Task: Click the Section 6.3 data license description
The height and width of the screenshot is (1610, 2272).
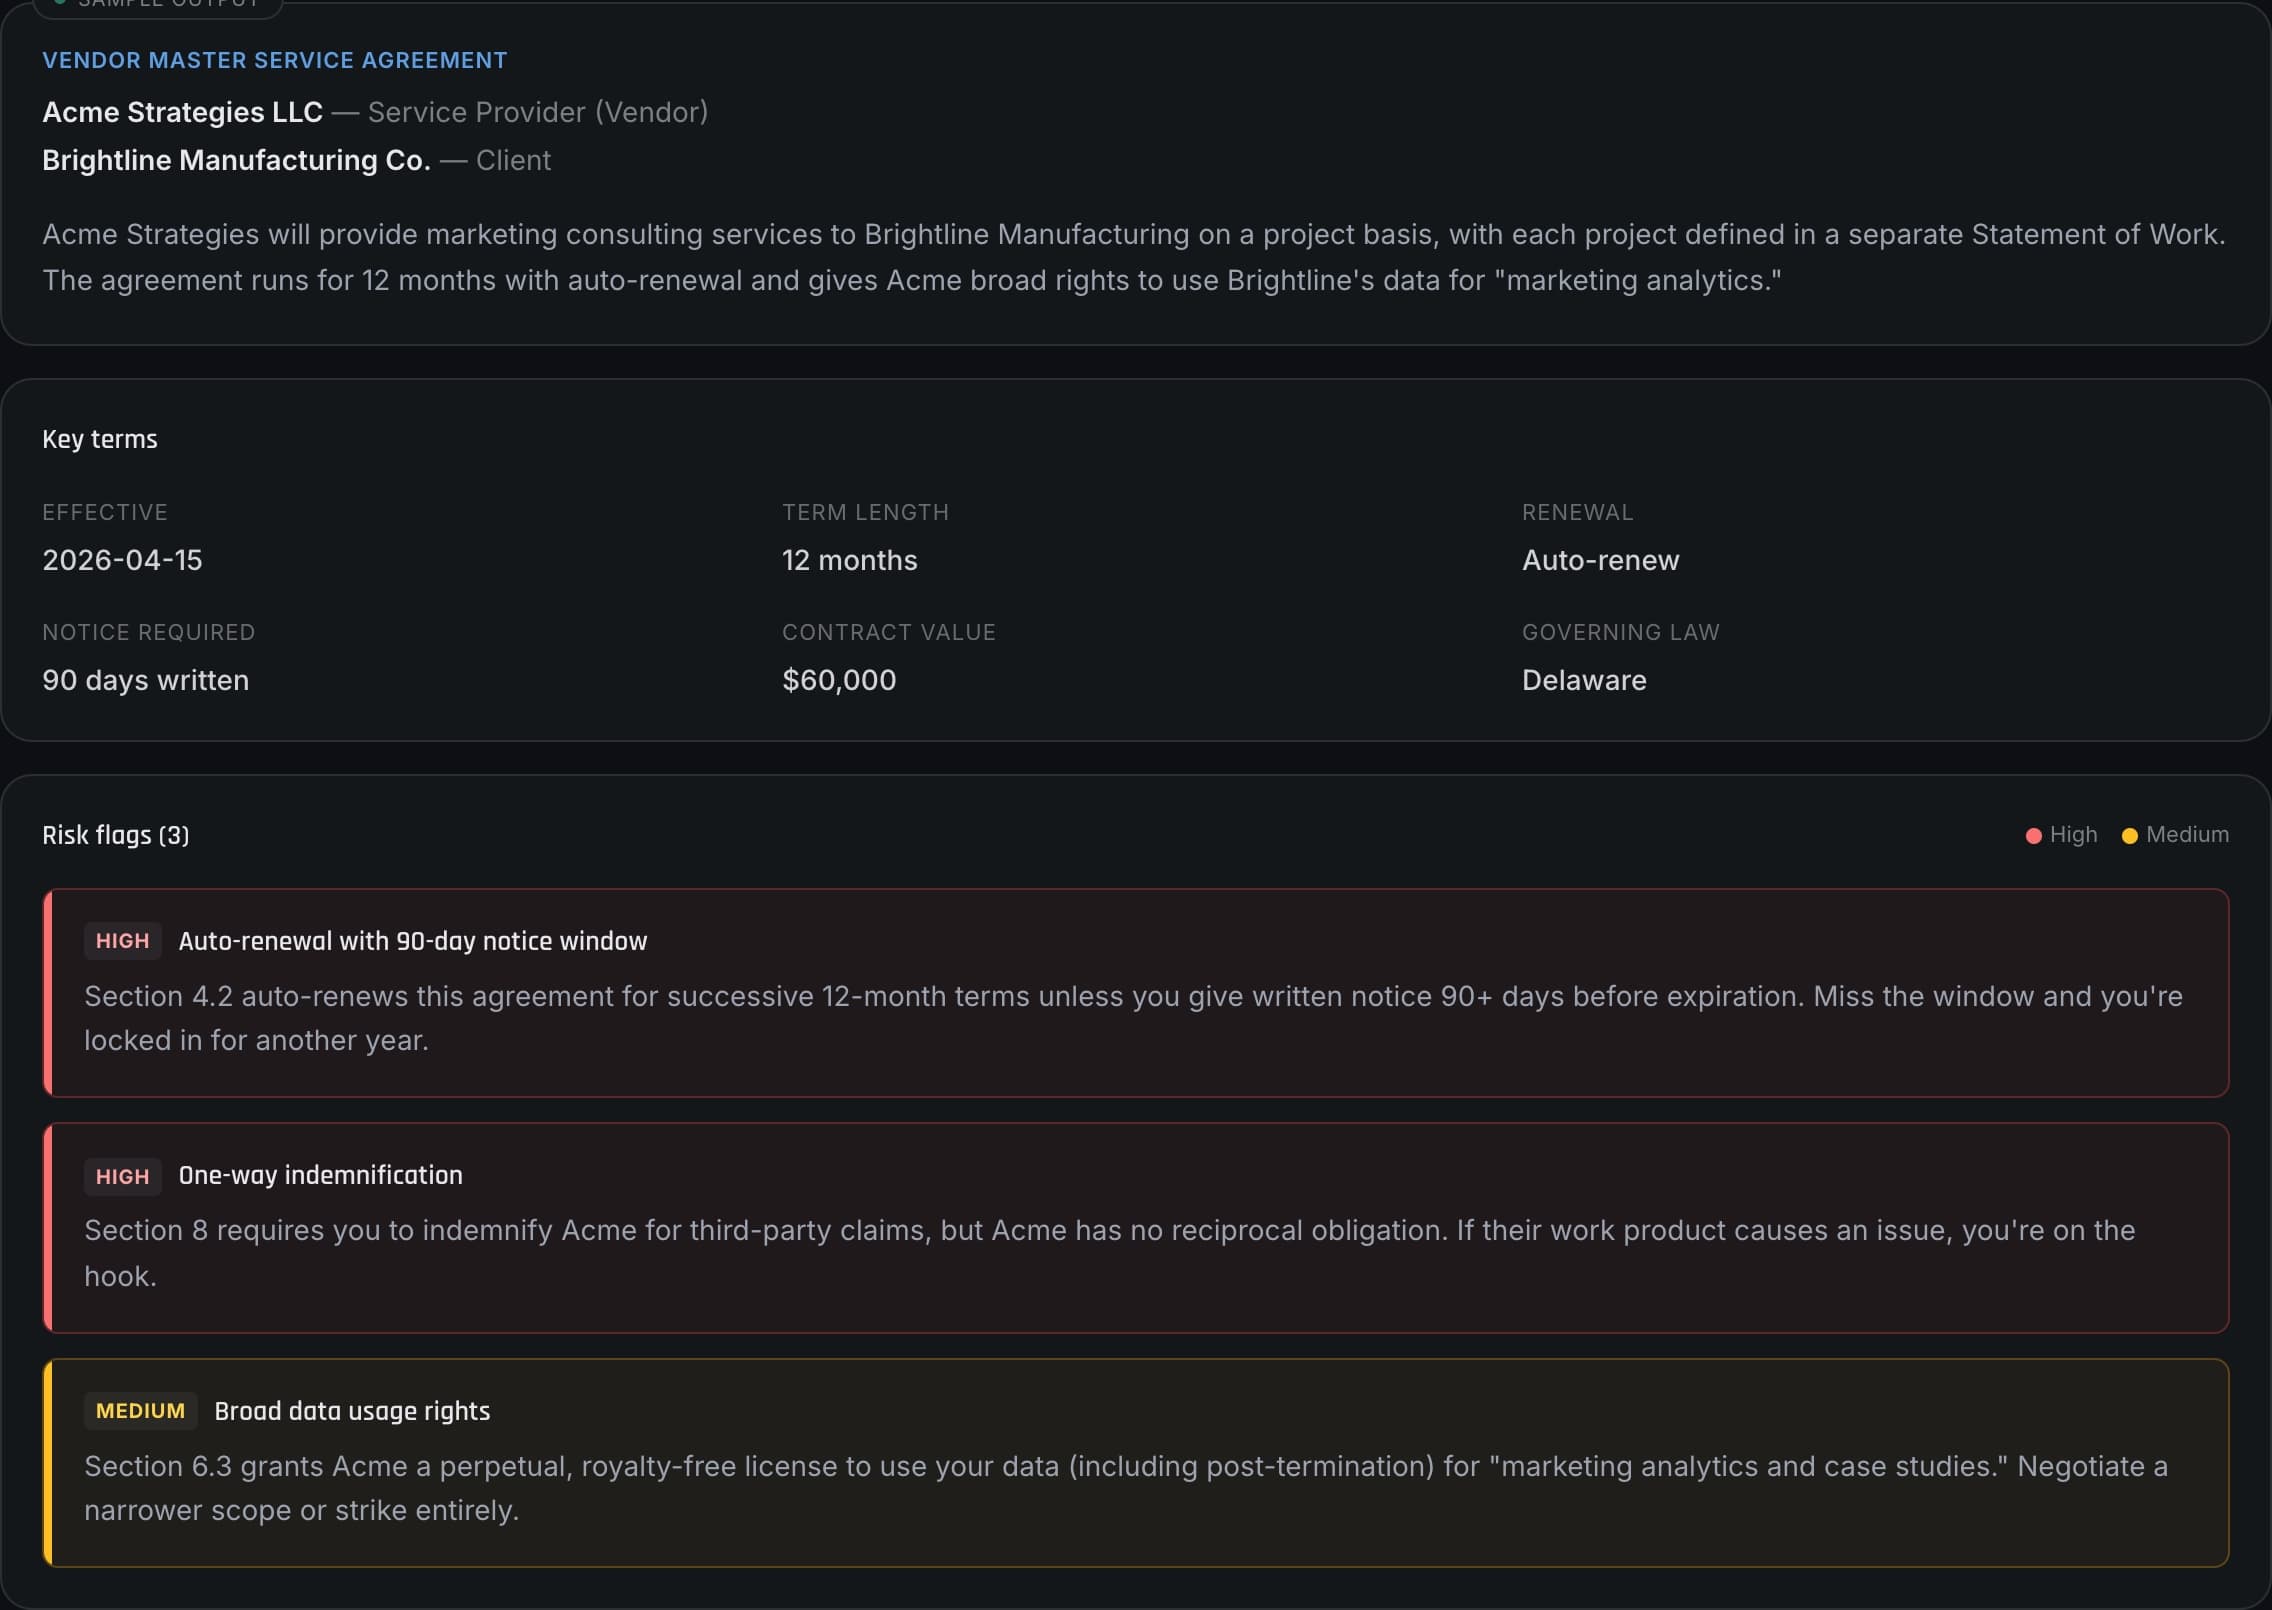Action: click(x=1126, y=1488)
